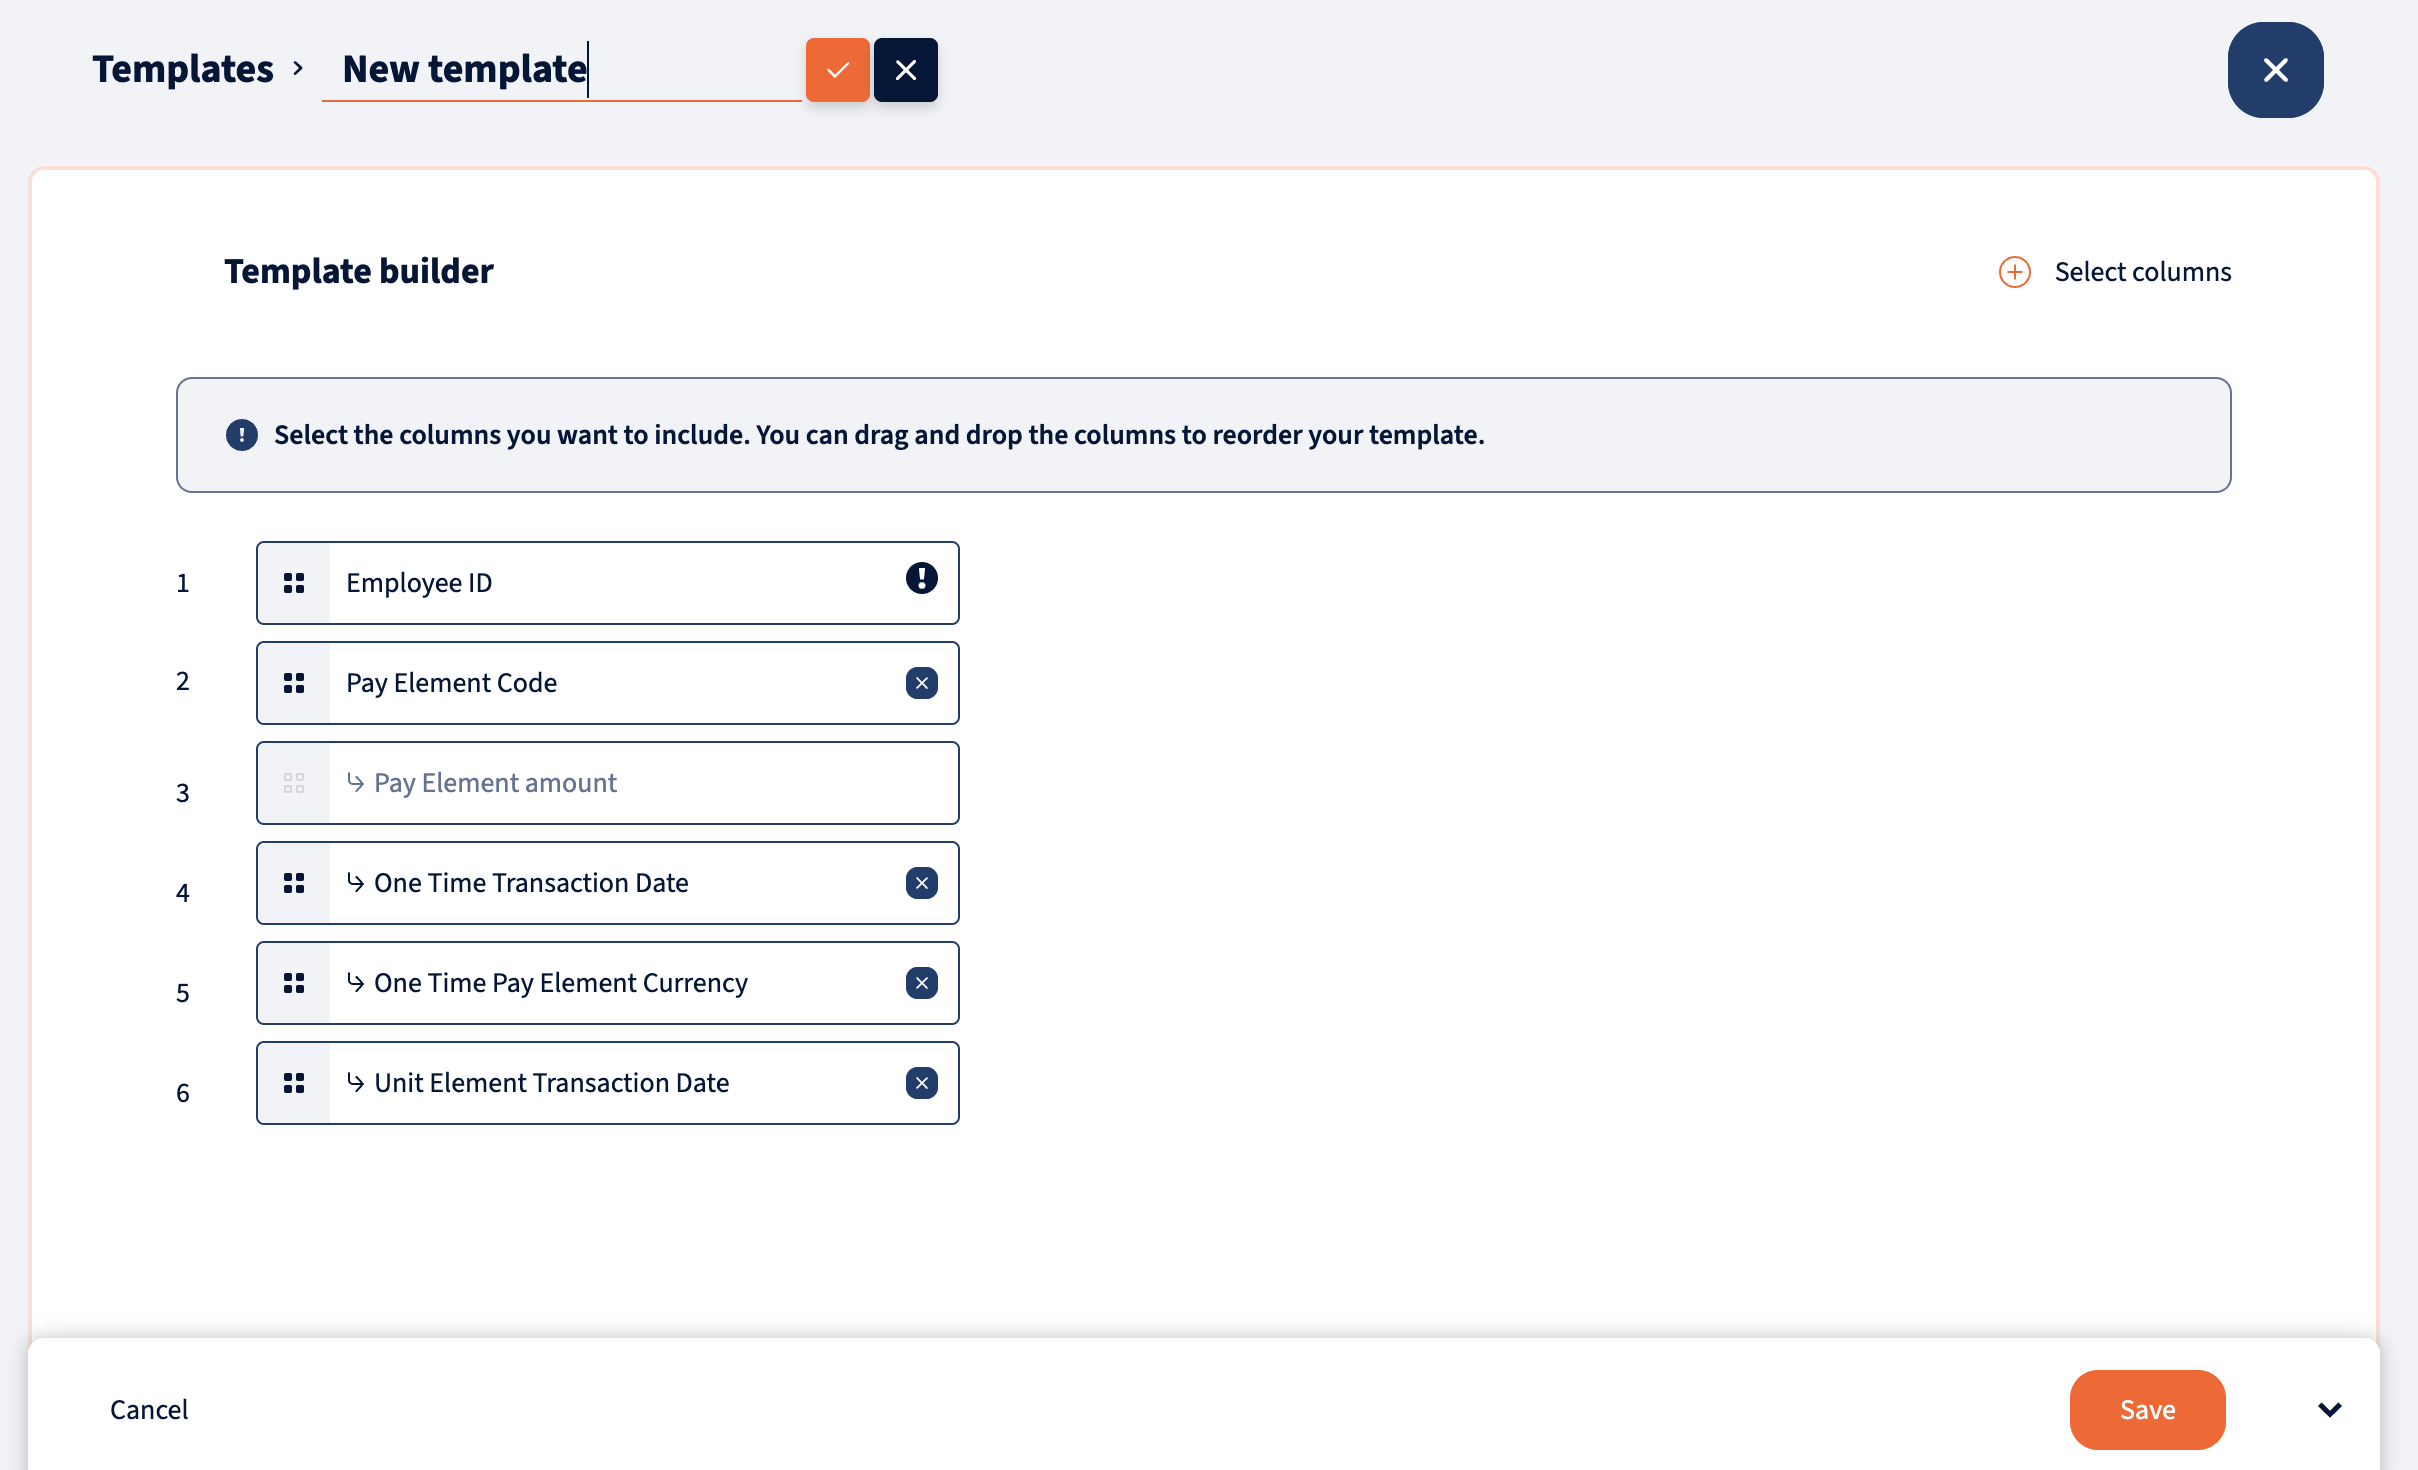This screenshot has height=1470, width=2418.
Task: Remove the Pay Element Code column
Action: coord(921,683)
